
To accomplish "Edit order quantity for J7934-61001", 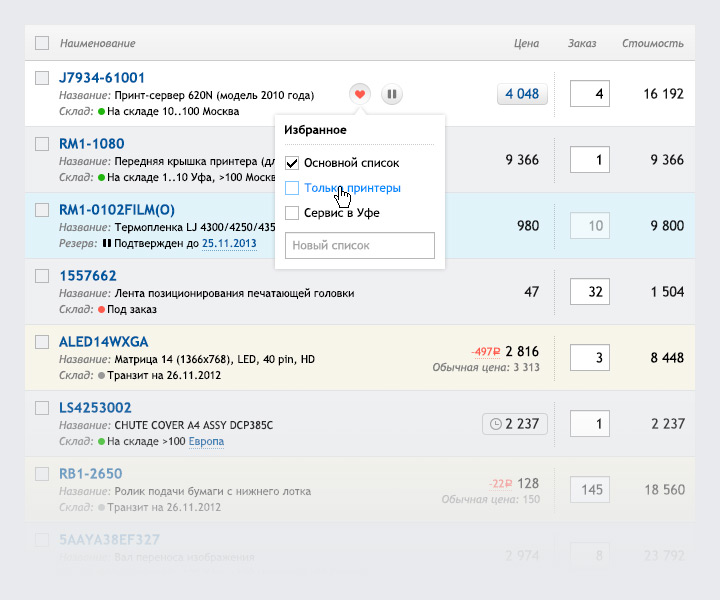I will [589, 94].
